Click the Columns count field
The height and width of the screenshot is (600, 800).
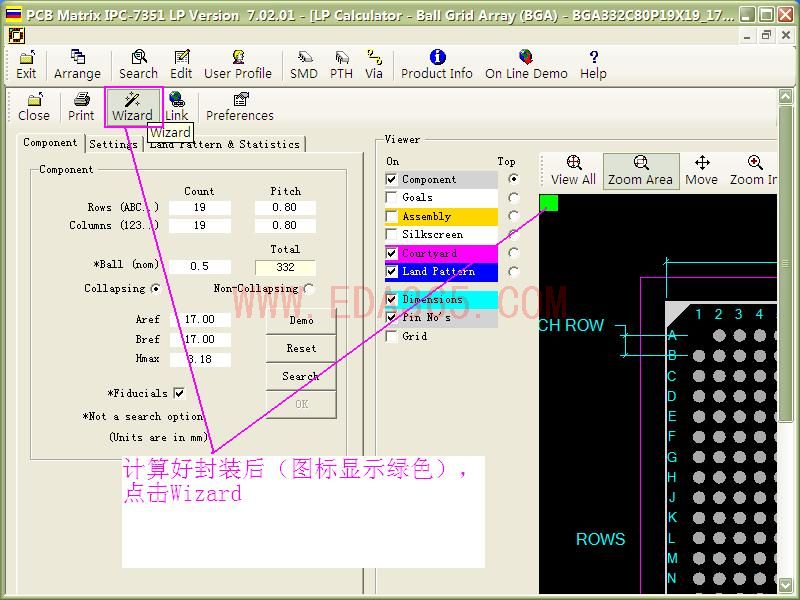tap(199, 226)
